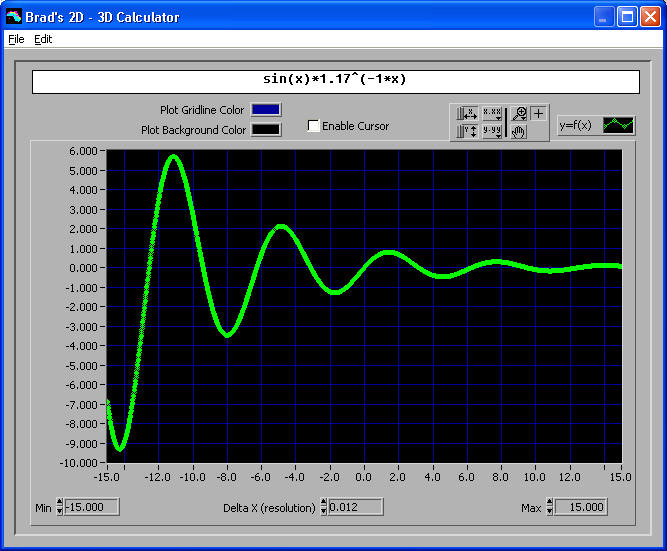The width and height of the screenshot is (667, 551).
Task: Toggle the Enable Cursor checkbox
Action: [314, 126]
